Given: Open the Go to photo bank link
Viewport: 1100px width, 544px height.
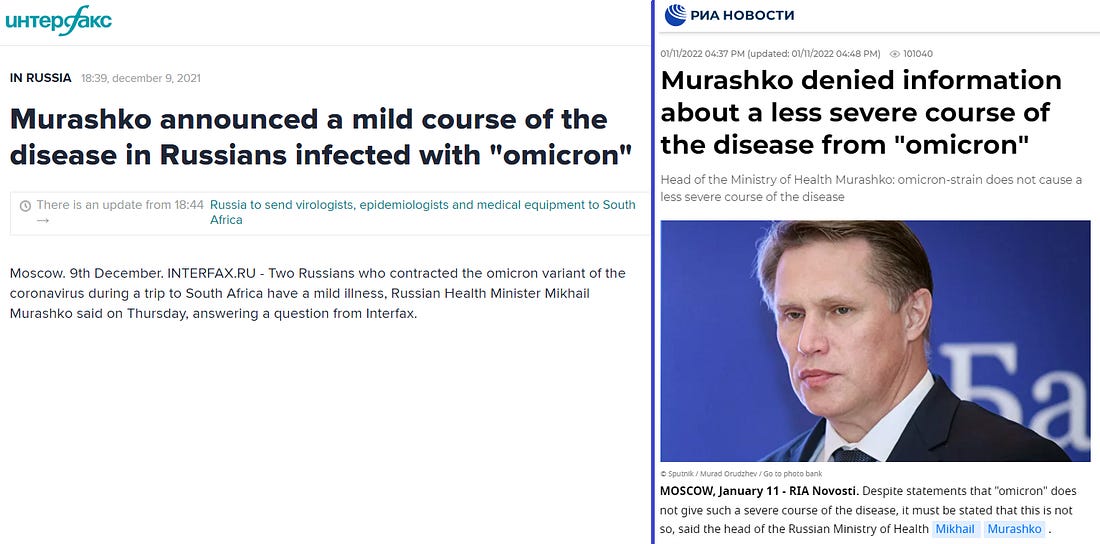Looking at the screenshot, I should pyautogui.click(x=793, y=474).
